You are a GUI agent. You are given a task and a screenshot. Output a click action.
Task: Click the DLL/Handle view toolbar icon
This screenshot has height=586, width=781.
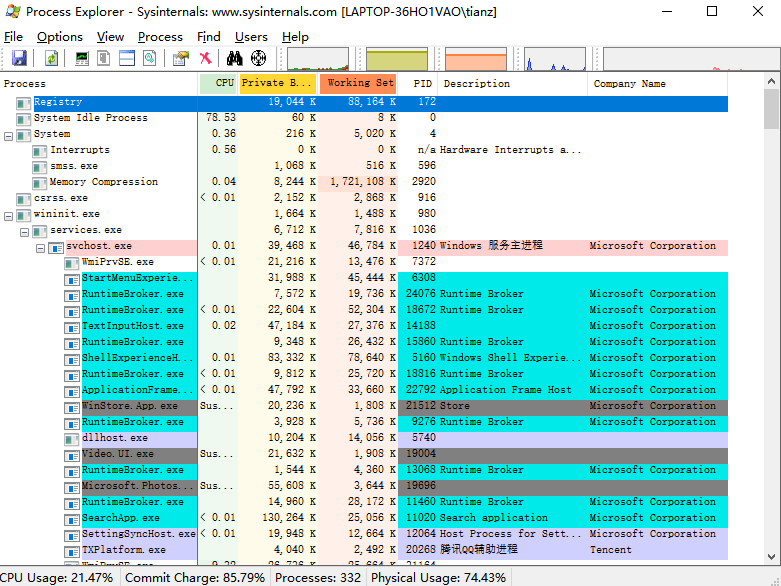click(x=149, y=58)
